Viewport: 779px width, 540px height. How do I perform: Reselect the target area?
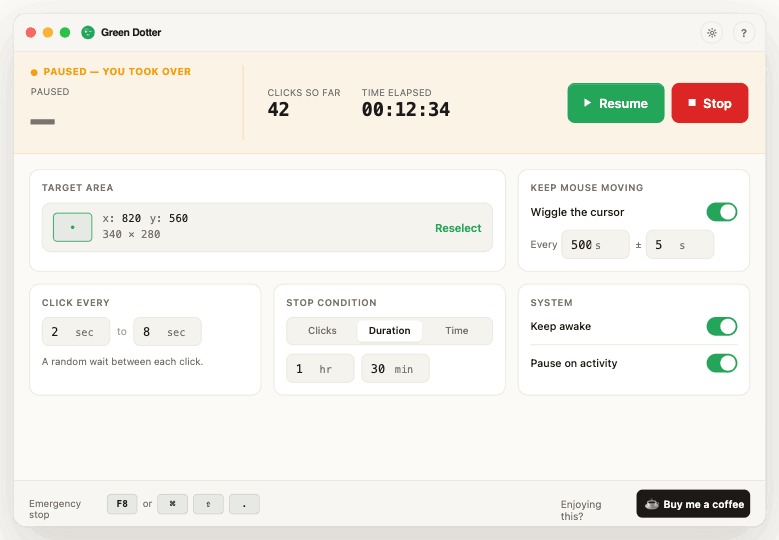(458, 228)
